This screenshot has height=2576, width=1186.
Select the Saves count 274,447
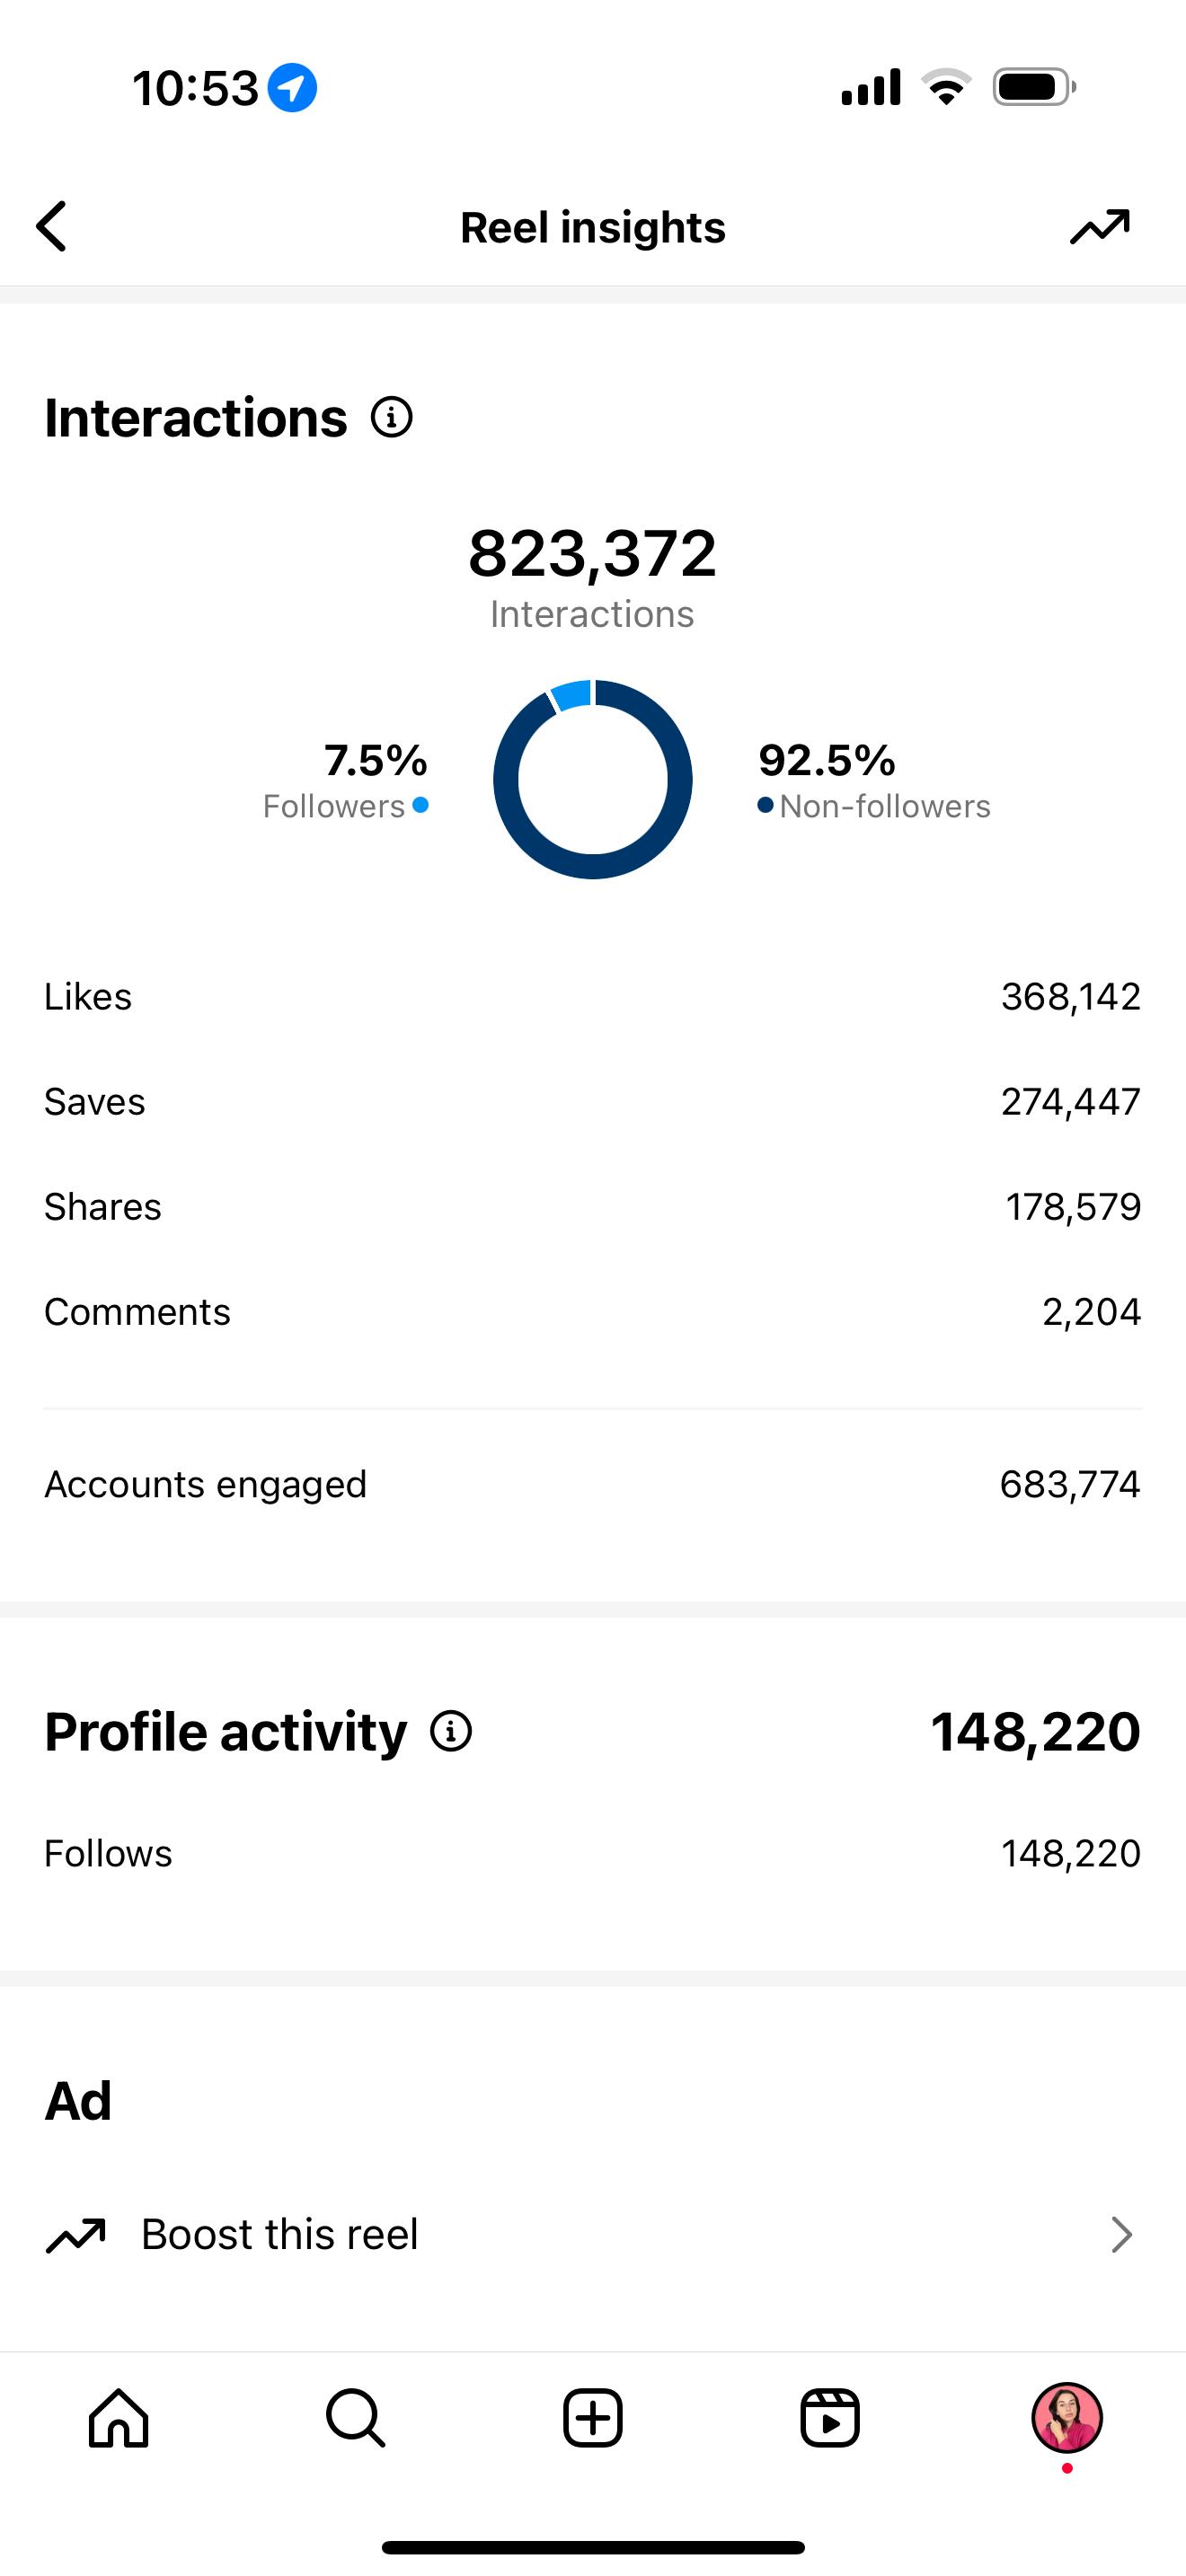point(1071,1102)
